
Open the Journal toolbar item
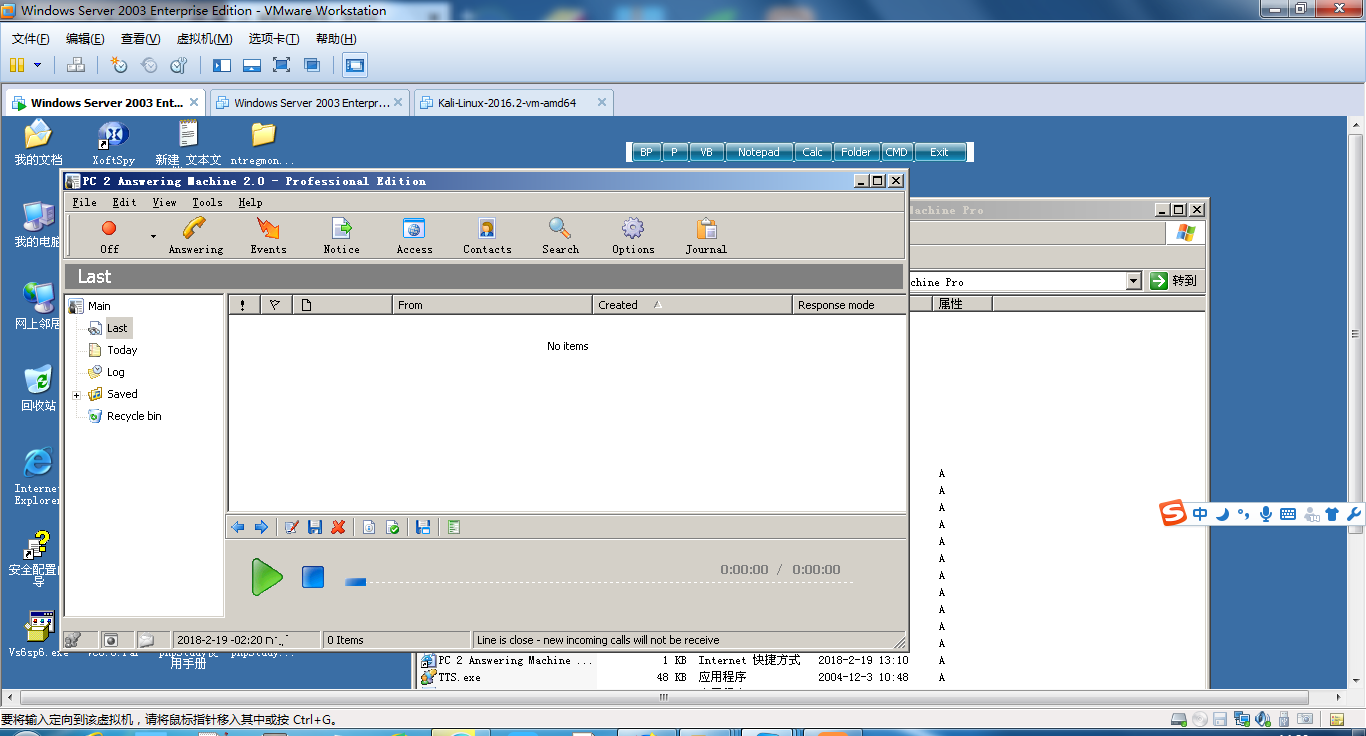point(706,236)
